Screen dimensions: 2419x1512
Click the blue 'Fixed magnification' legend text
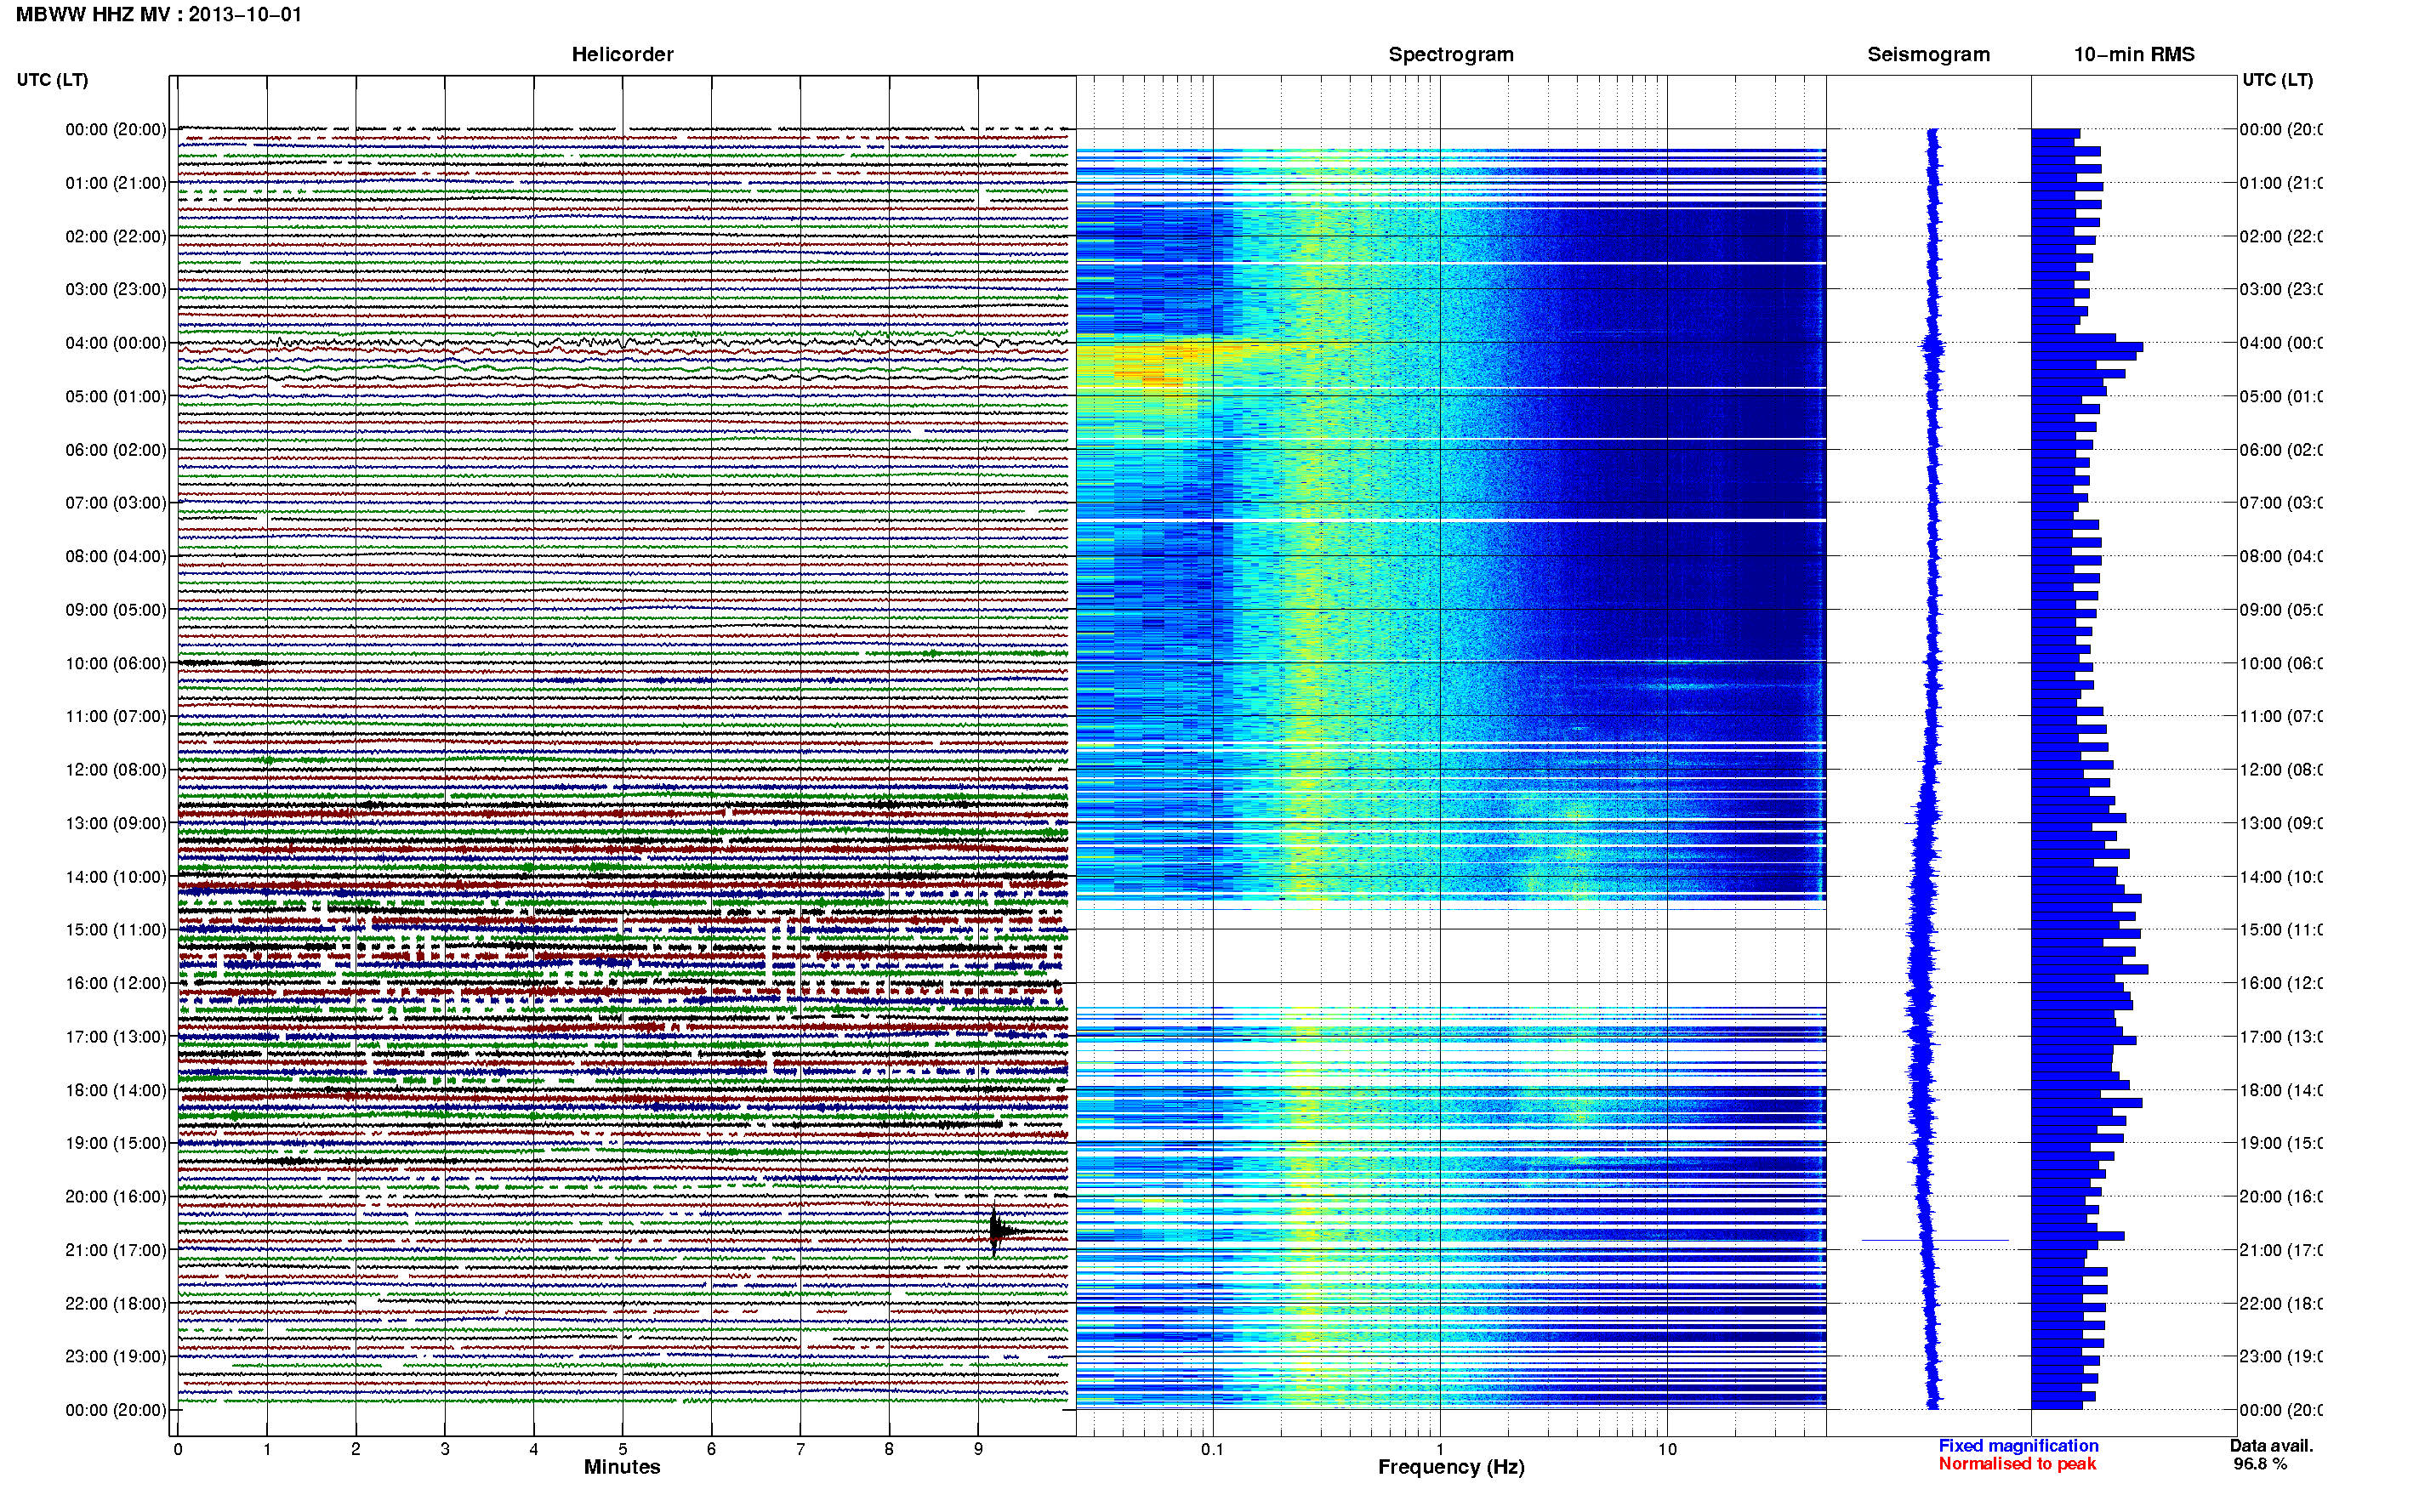2018,1445
